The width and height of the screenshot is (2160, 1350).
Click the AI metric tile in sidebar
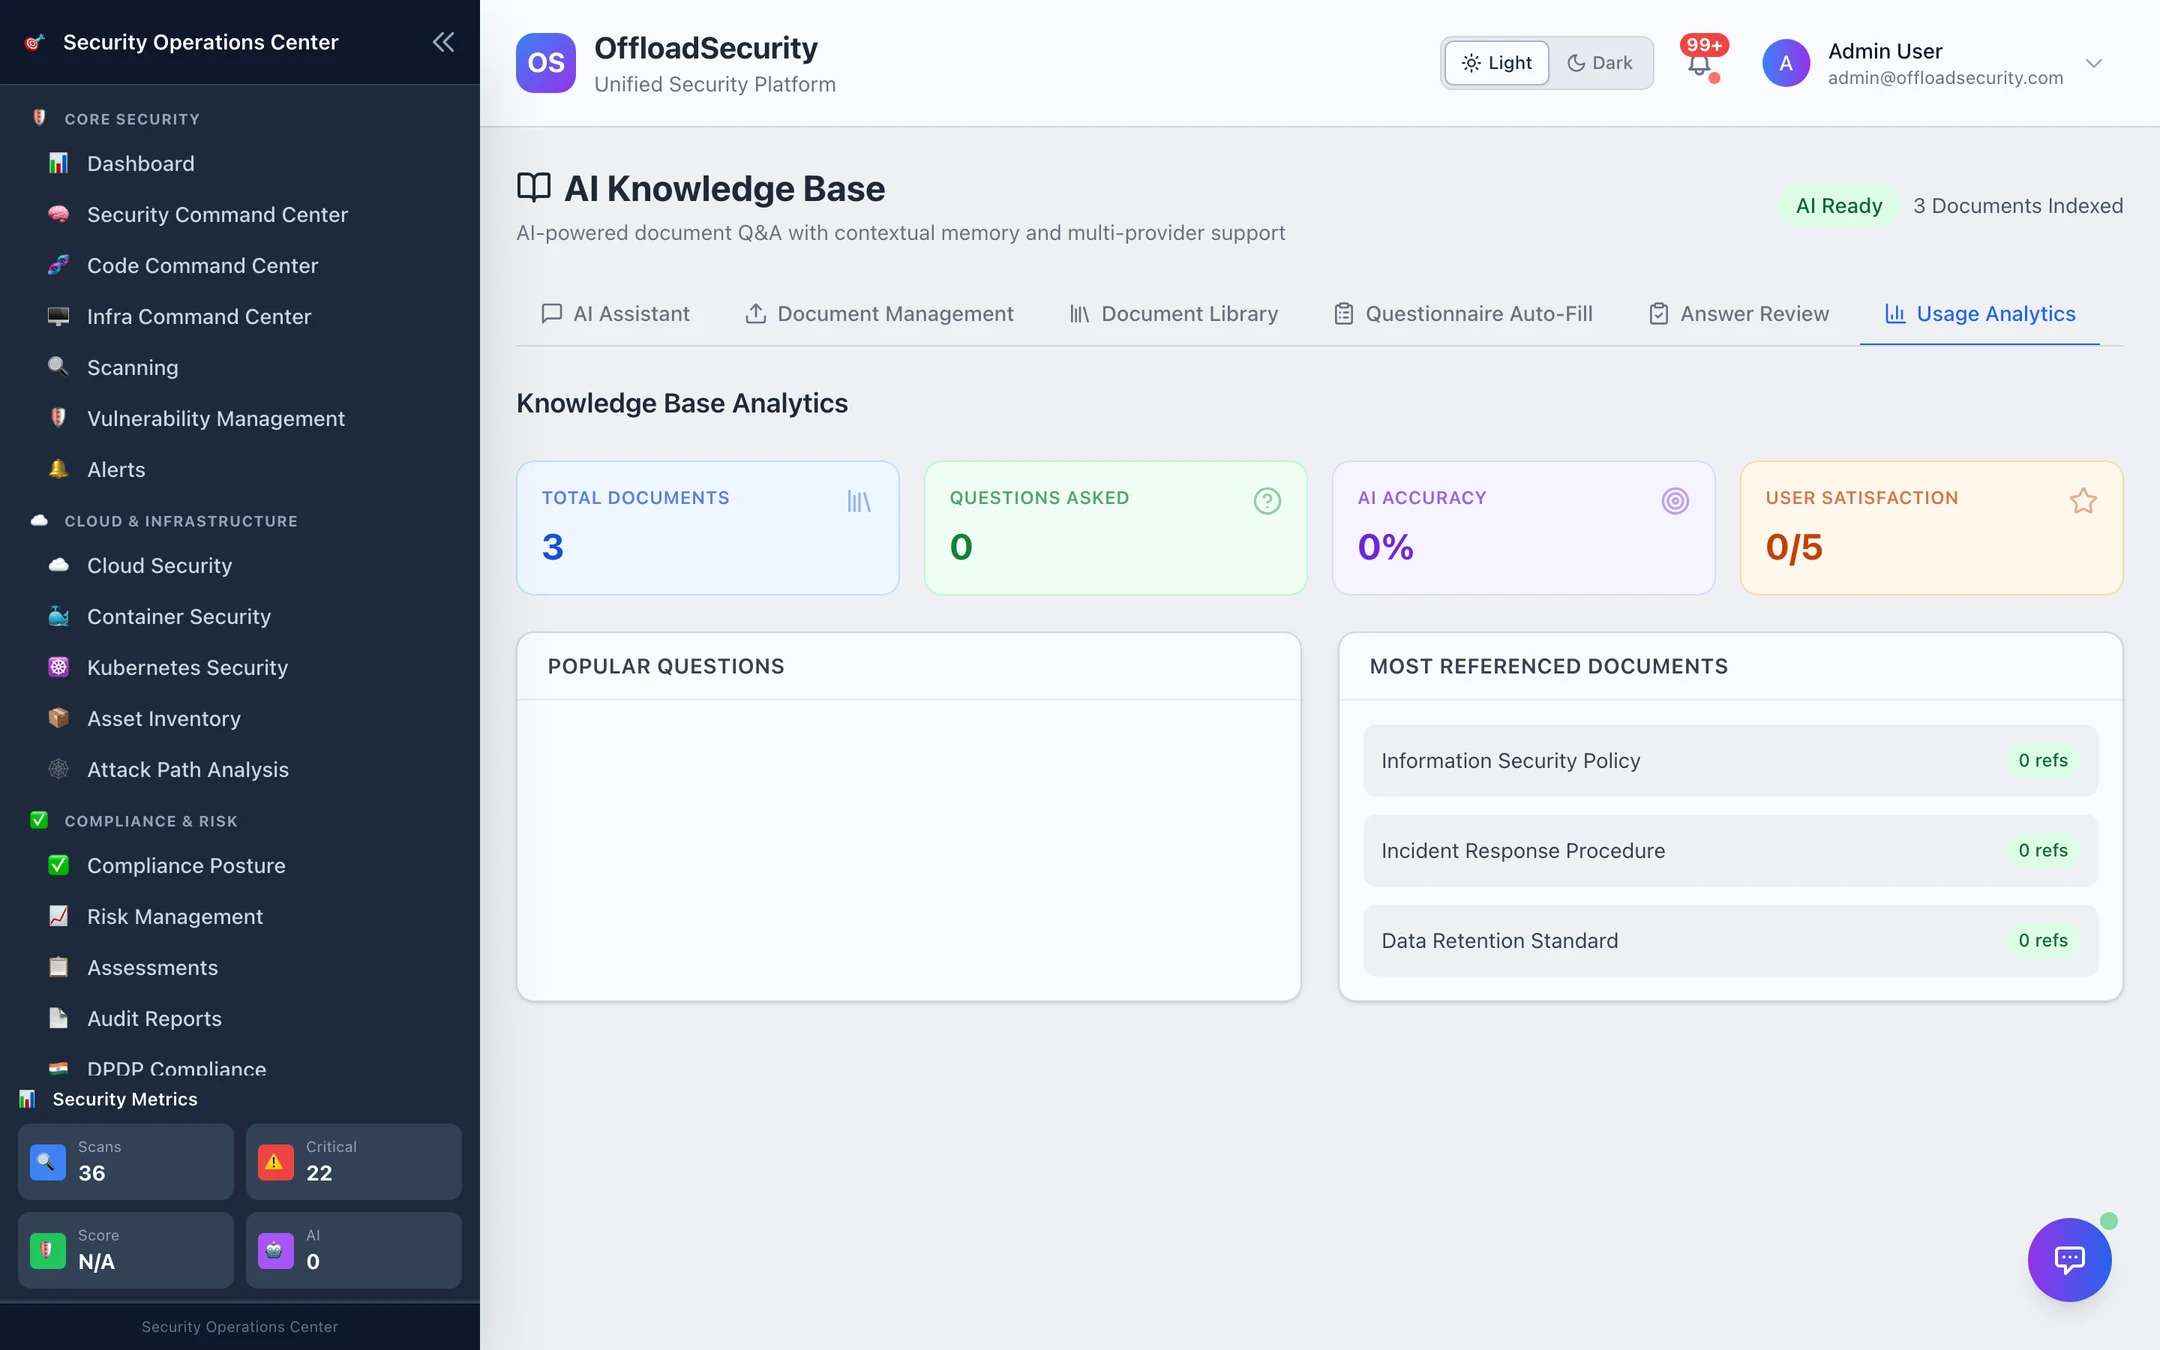[354, 1250]
